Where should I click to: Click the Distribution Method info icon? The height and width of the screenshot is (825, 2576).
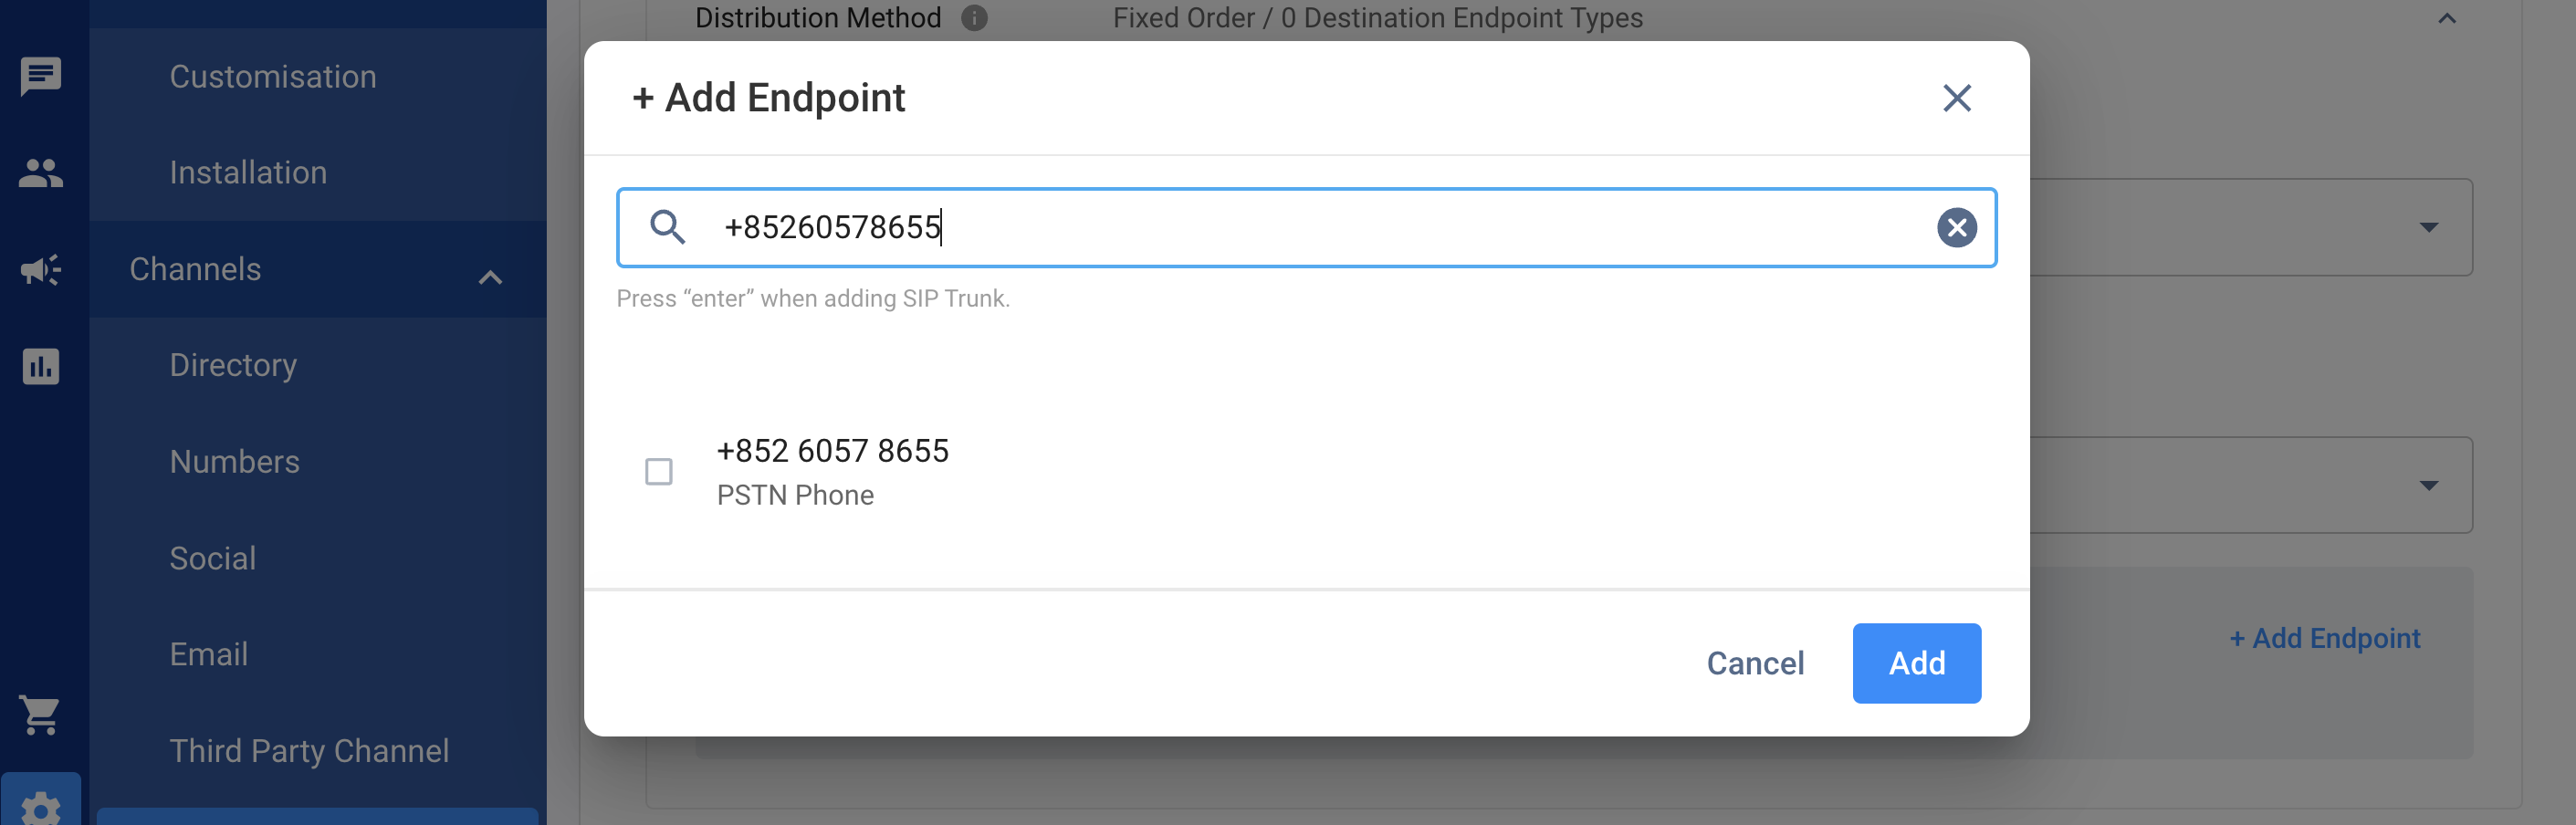tap(973, 18)
